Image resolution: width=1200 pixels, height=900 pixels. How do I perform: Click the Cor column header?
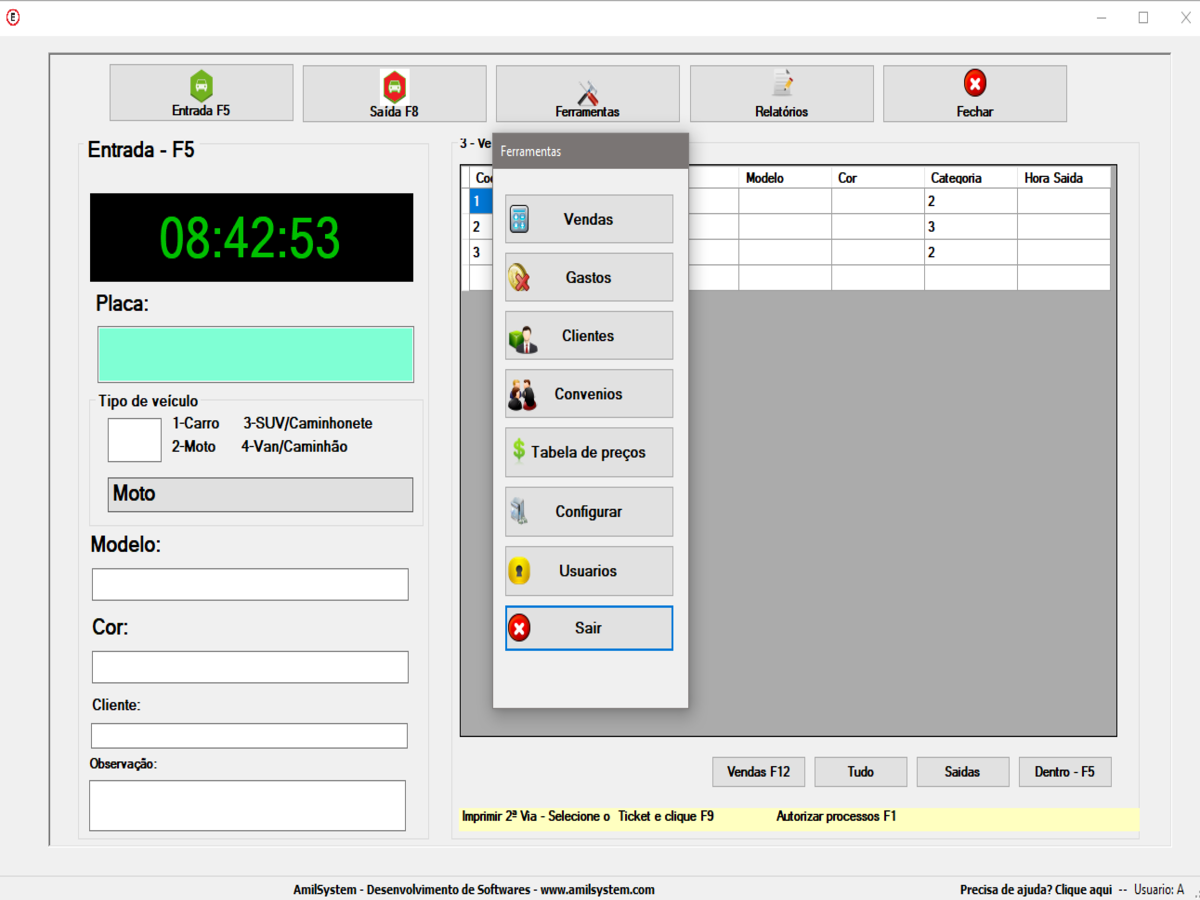pyautogui.click(x=877, y=178)
